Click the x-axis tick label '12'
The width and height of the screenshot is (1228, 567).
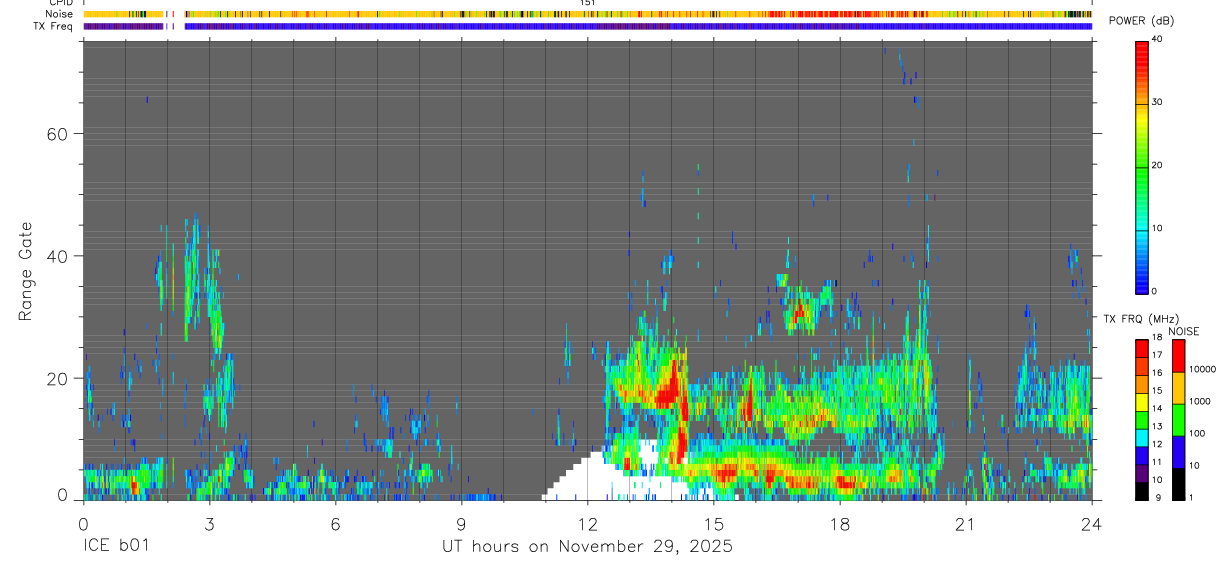pos(588,524)
